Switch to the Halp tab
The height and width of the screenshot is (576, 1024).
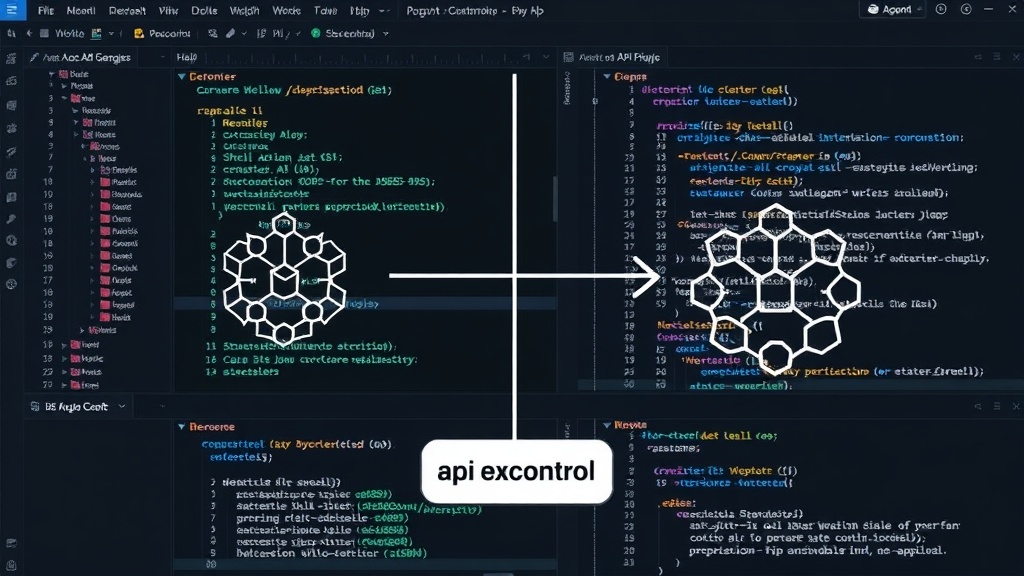(187, 57)
